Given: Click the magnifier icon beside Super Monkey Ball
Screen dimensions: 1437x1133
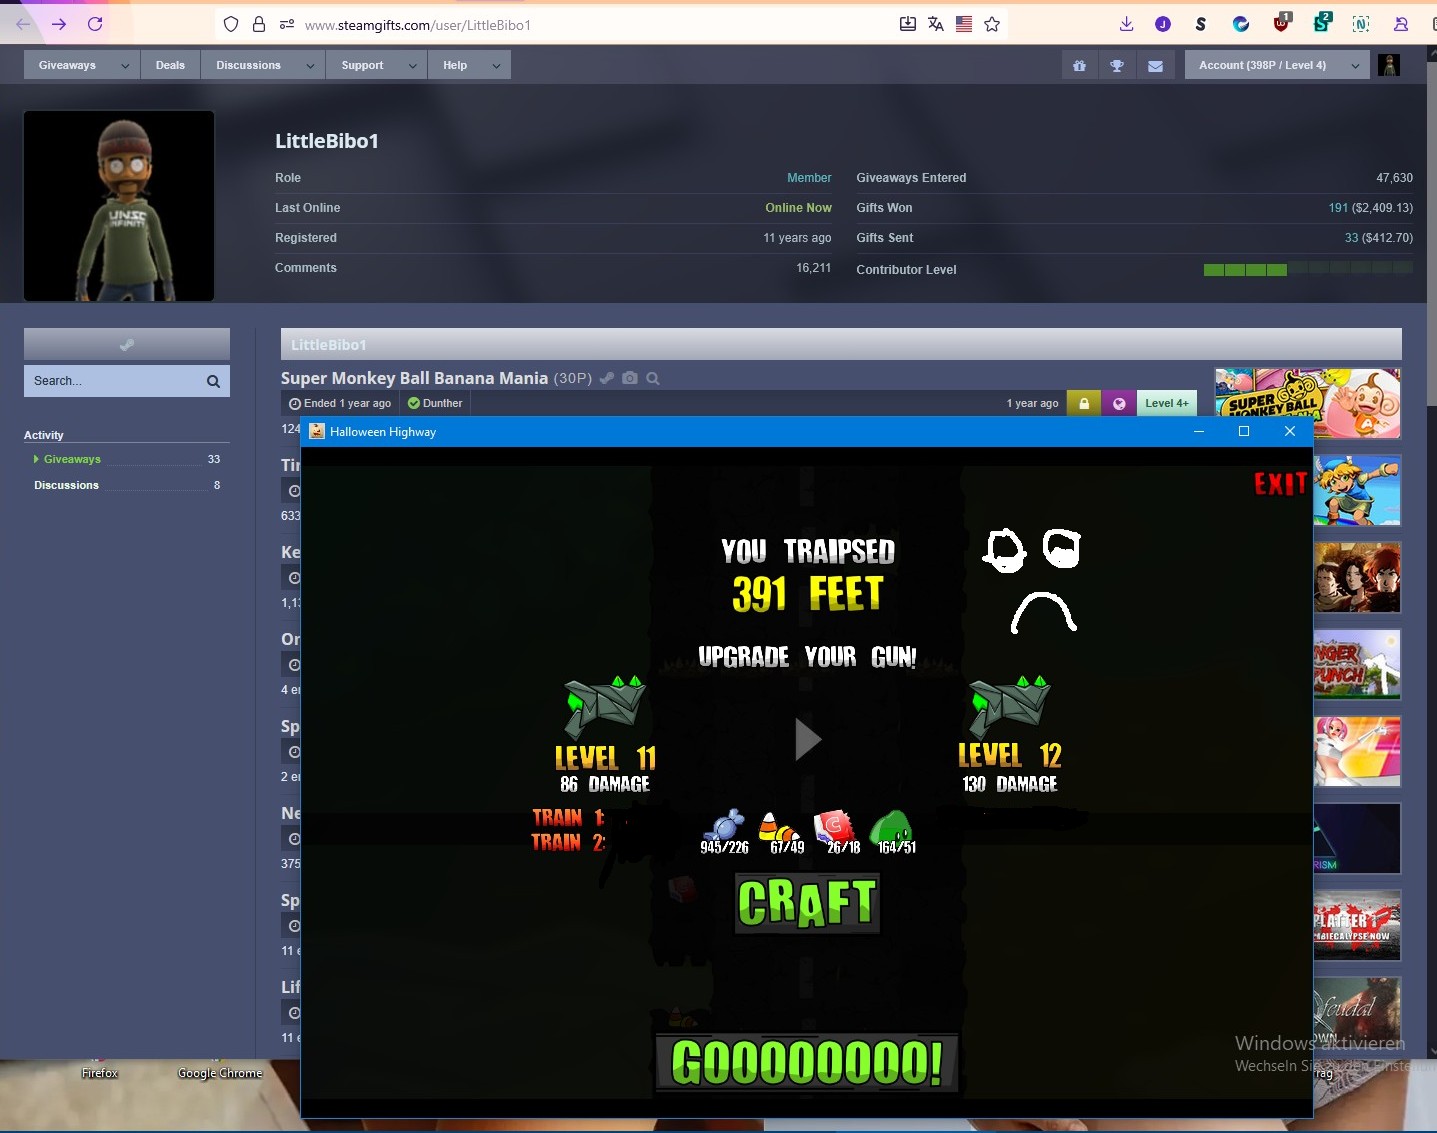Looking at the screenshot, I should coord(653,378).
